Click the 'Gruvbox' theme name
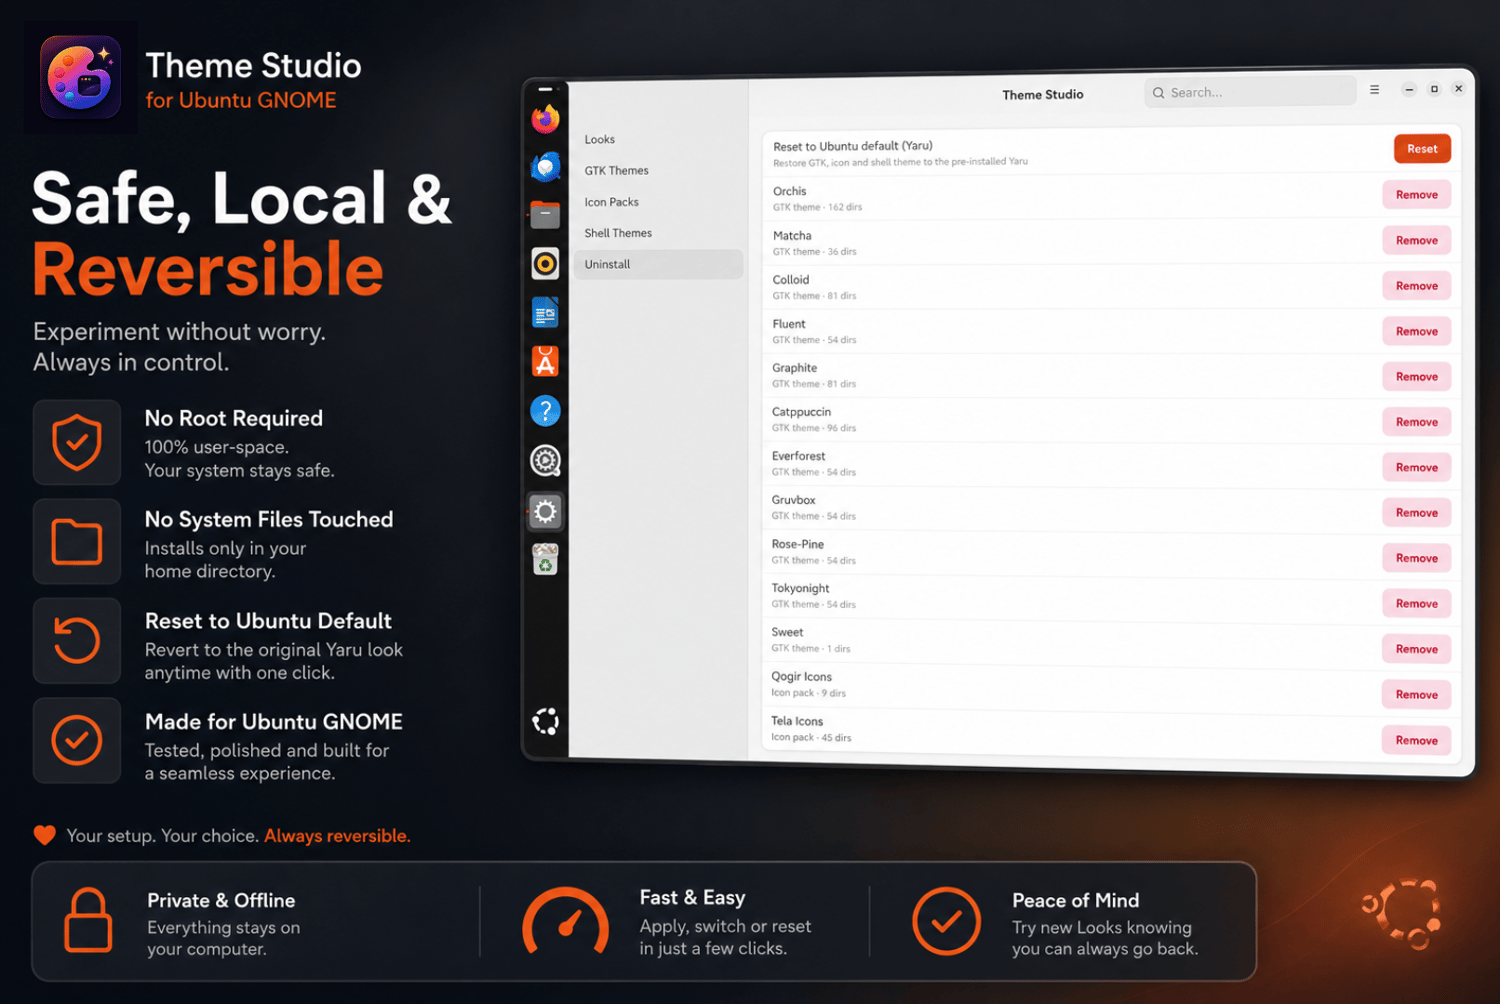Screen dimensions: 1500x1004 (794, 500)
